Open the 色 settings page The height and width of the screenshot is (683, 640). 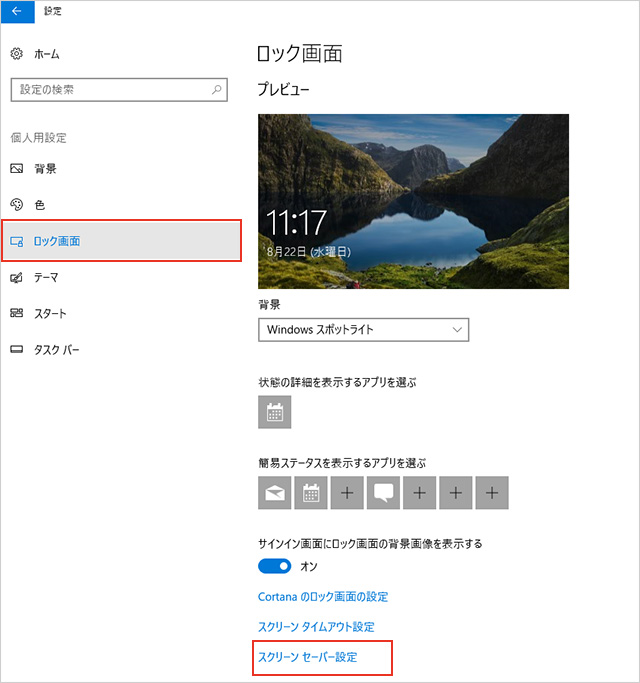tap(40, 205)
